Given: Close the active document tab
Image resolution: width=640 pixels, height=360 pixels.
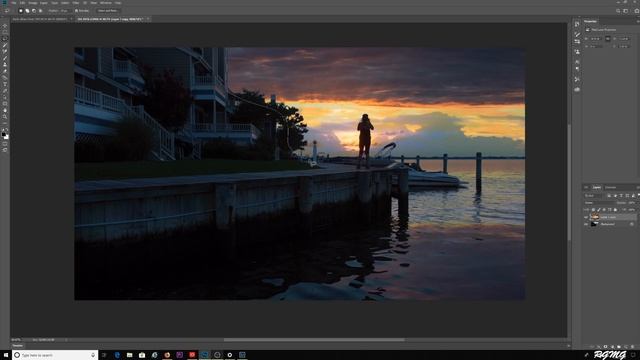Looking at the screenshot, I should pos(148,19).
